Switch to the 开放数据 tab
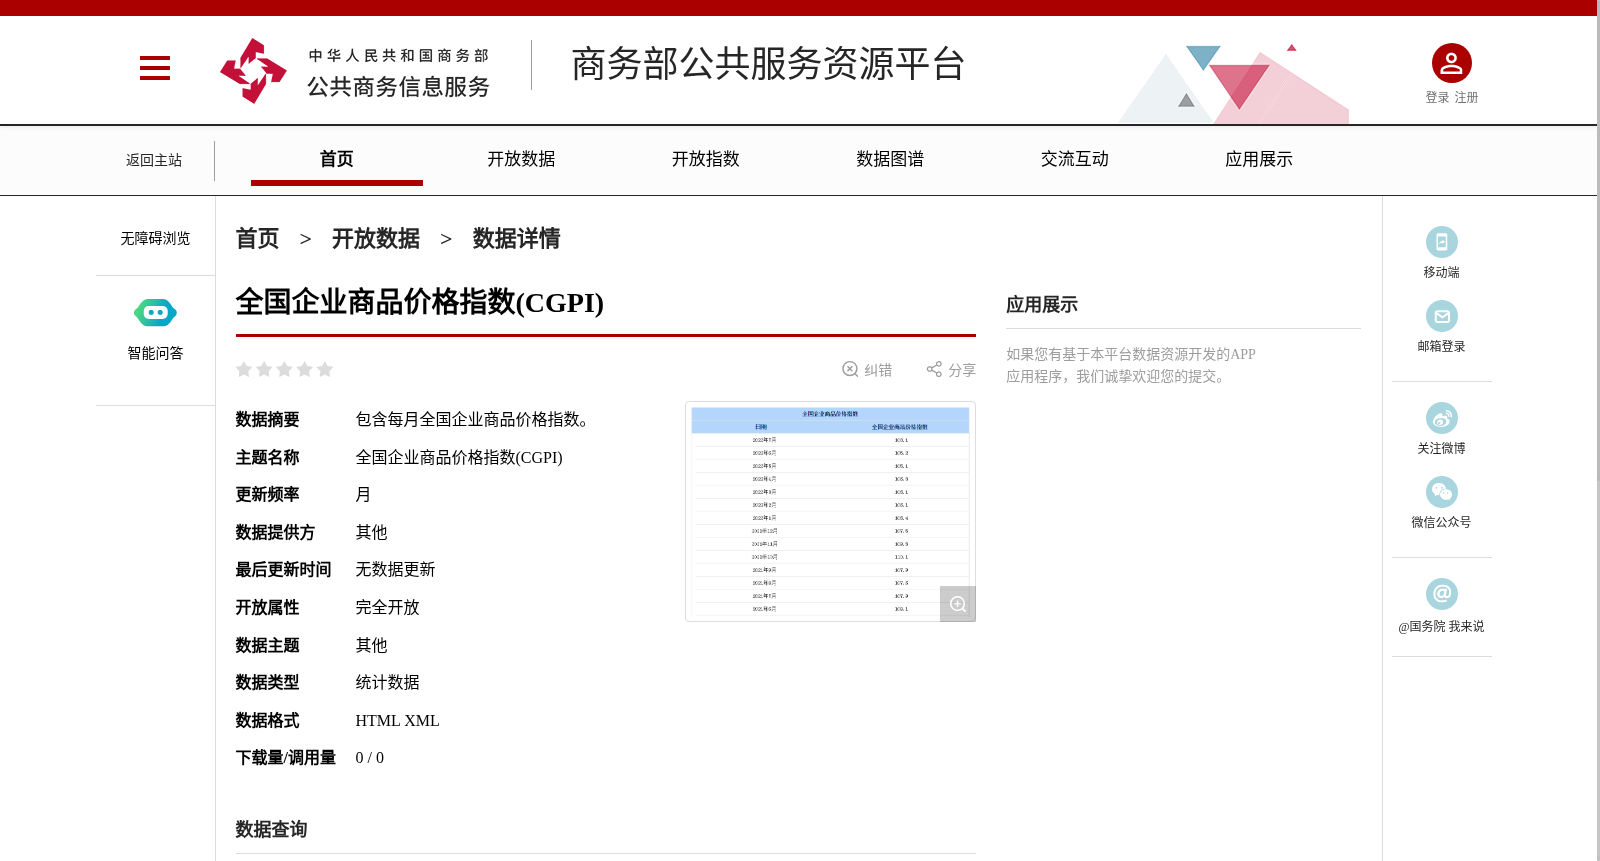Screen dimensions: 1600x861 pos(521,159)
